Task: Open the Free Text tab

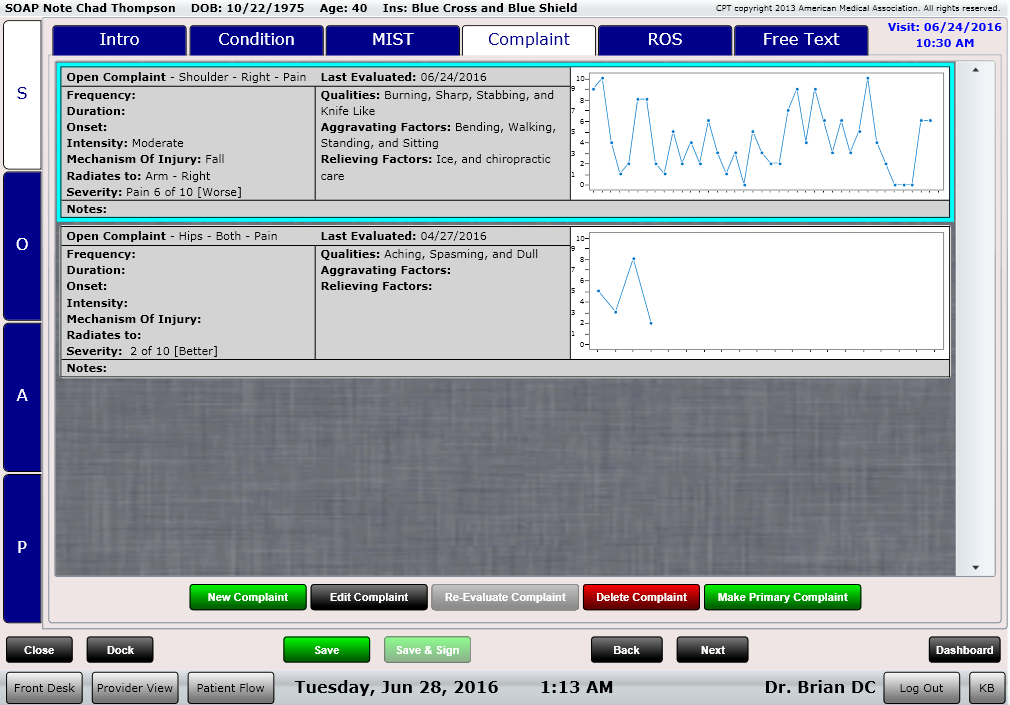Action: [800, 40]
